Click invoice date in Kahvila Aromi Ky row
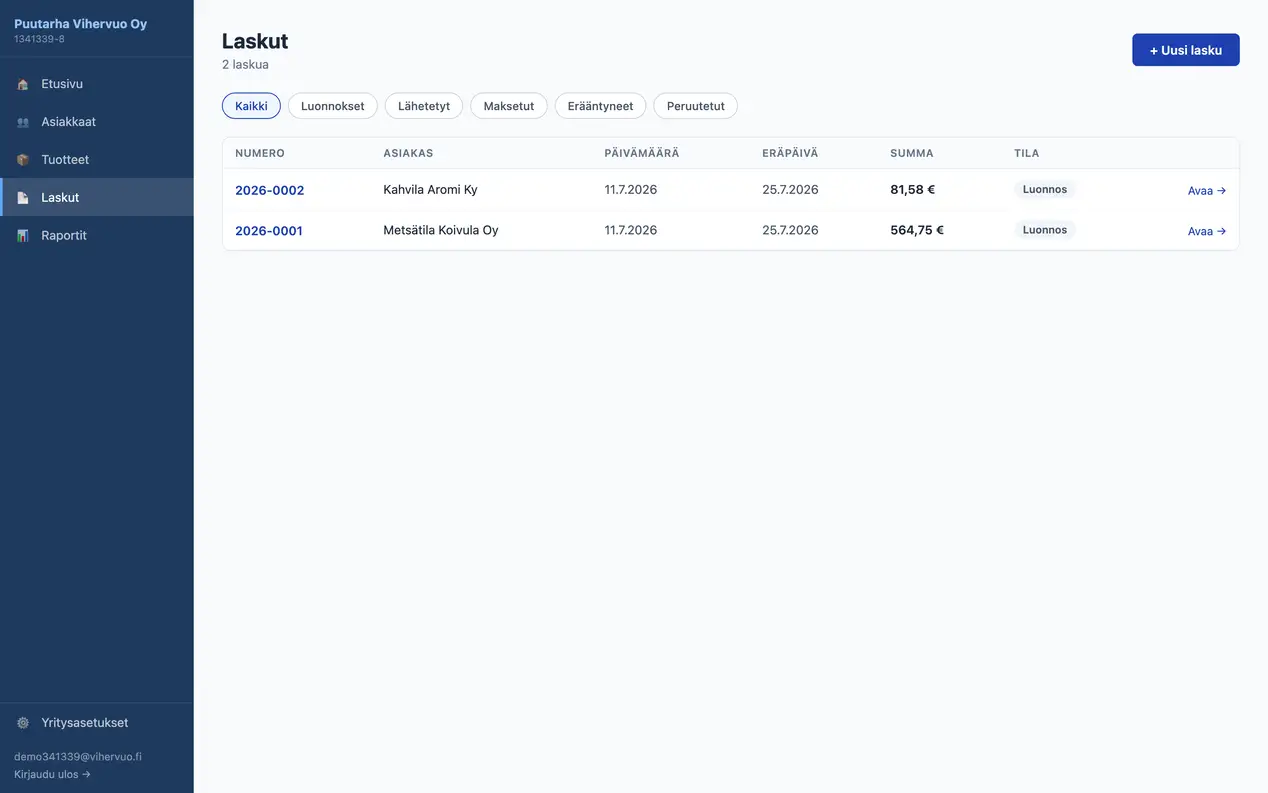Image resolution: width=1268 pixels, height=793 pixels. (x=631, y=190)
